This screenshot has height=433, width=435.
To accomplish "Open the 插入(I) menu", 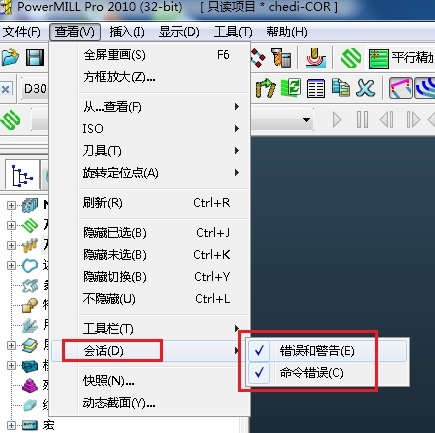I will 127,32.
